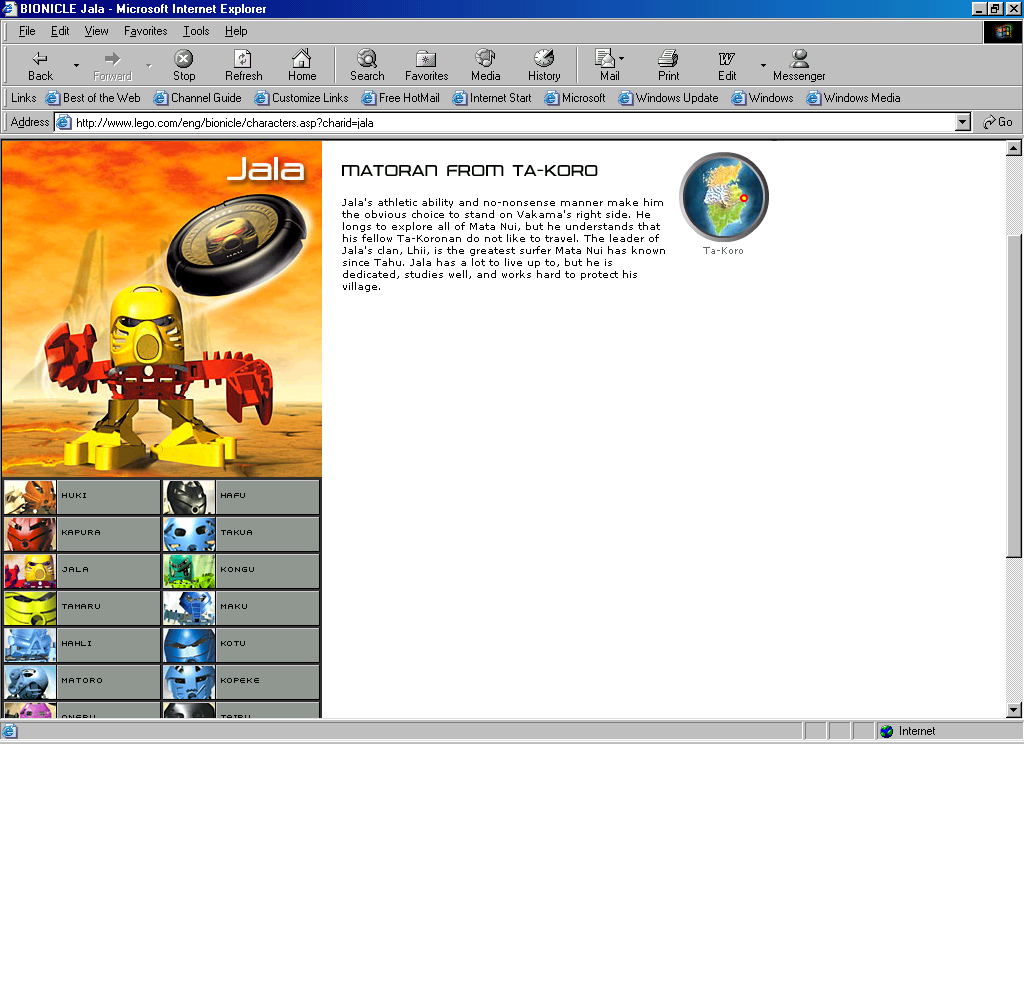Select the Takua character thumbnail

click(189, 534)
